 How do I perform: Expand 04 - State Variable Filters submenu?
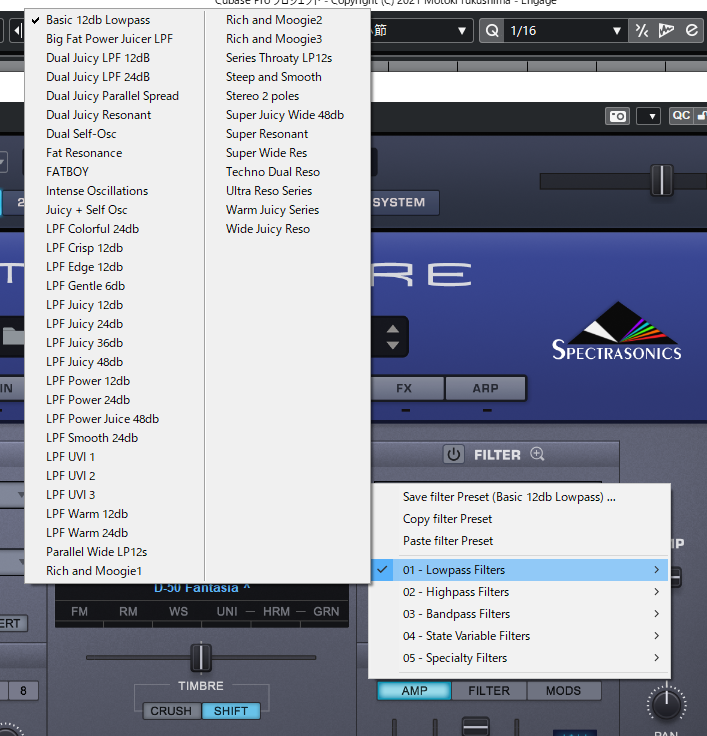(x=520, y=636)
